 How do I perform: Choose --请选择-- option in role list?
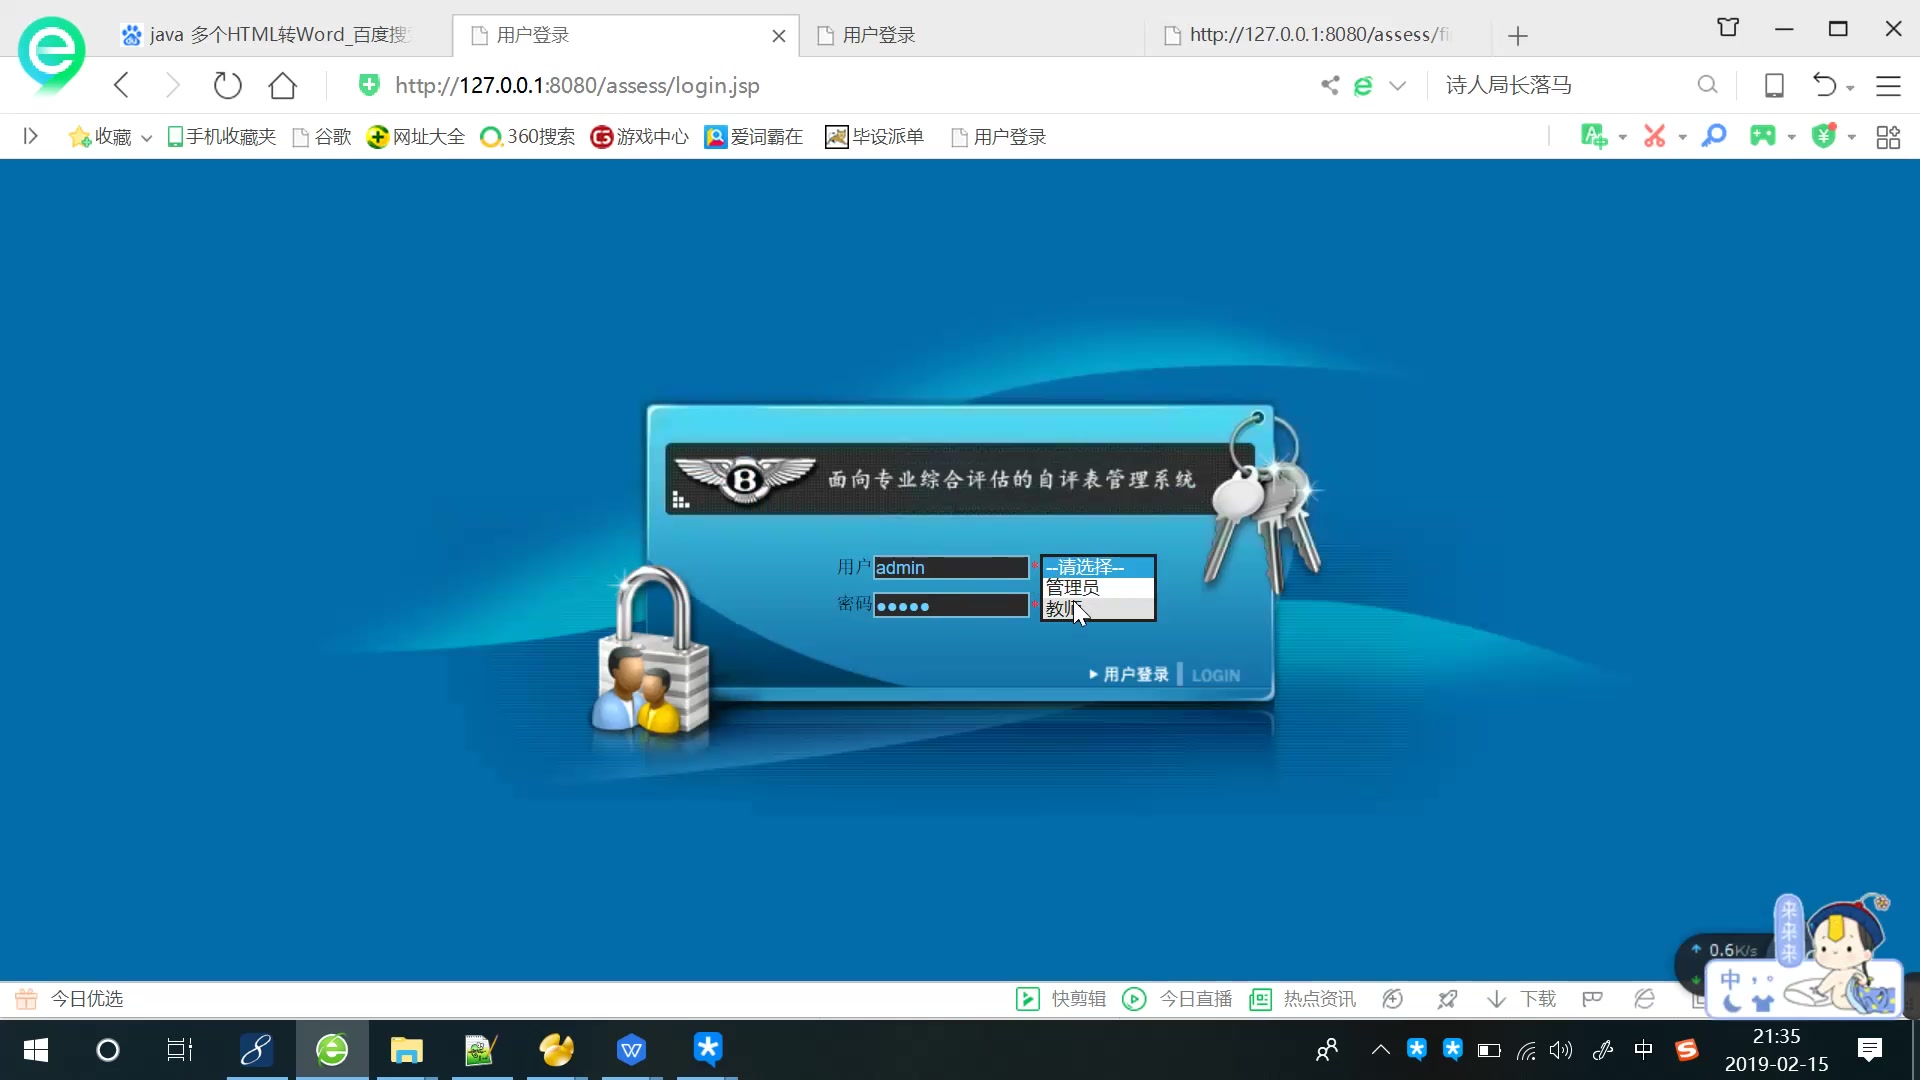[1098, 567]
